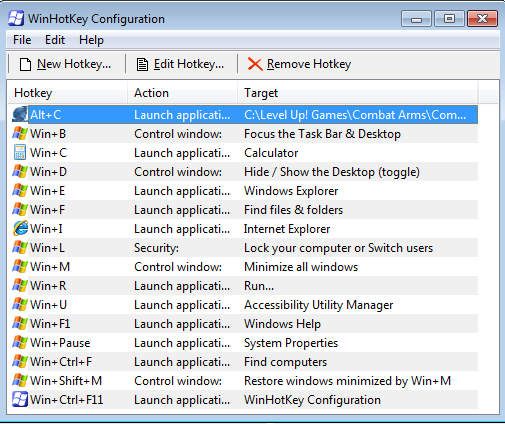The width and height of the screenshot is (505, 424).
Task: Click 'Restore windows minimized by Win+M' text
Action: tap(347, 381)
